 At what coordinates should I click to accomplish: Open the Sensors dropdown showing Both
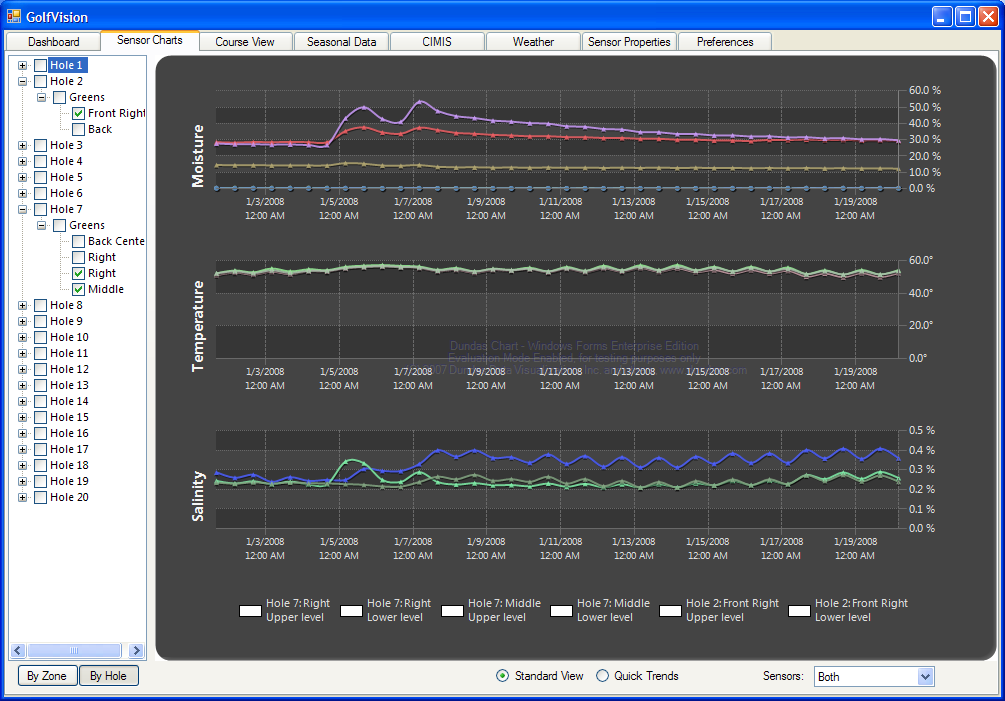coord(874,677)
